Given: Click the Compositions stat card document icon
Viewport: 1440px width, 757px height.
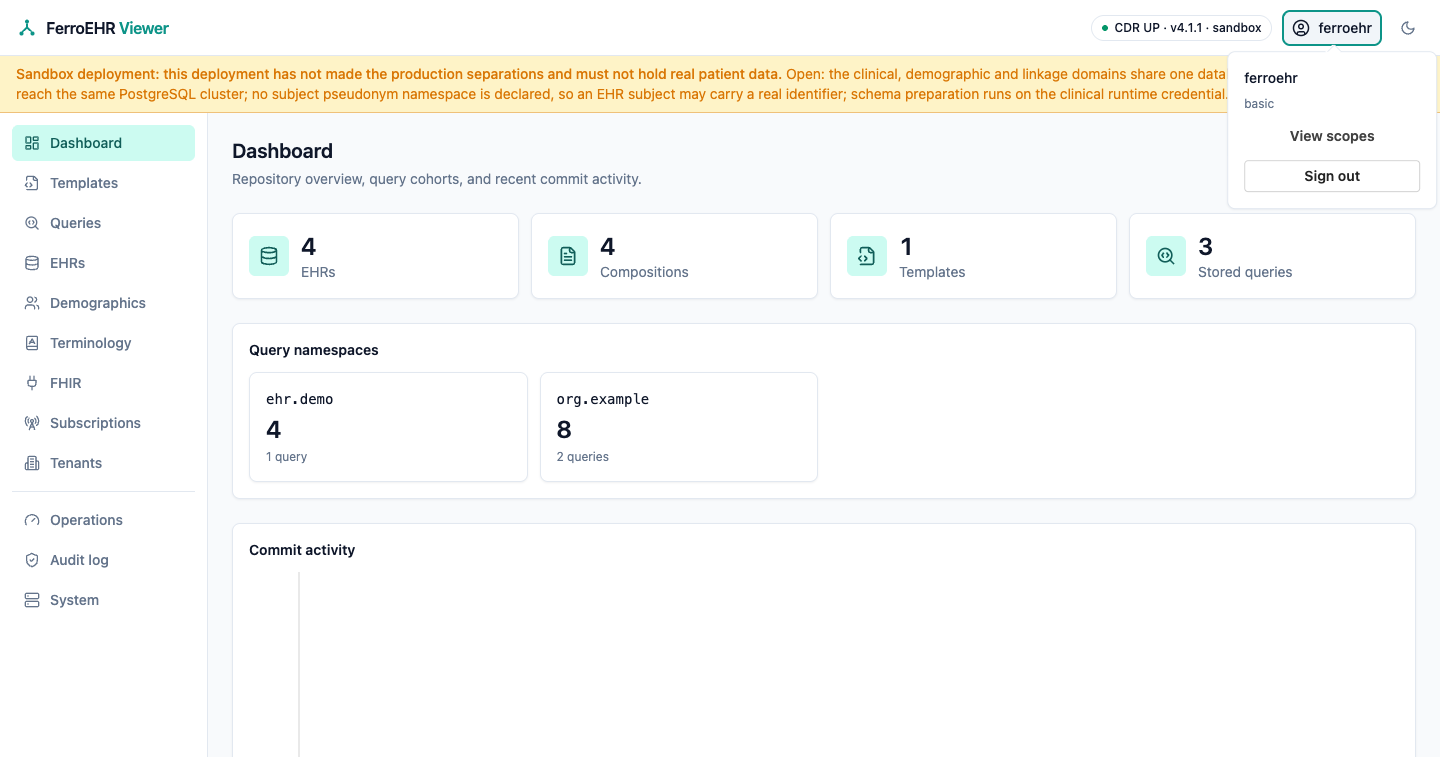Looking at the screenshot, I should [x=568, y=256].
